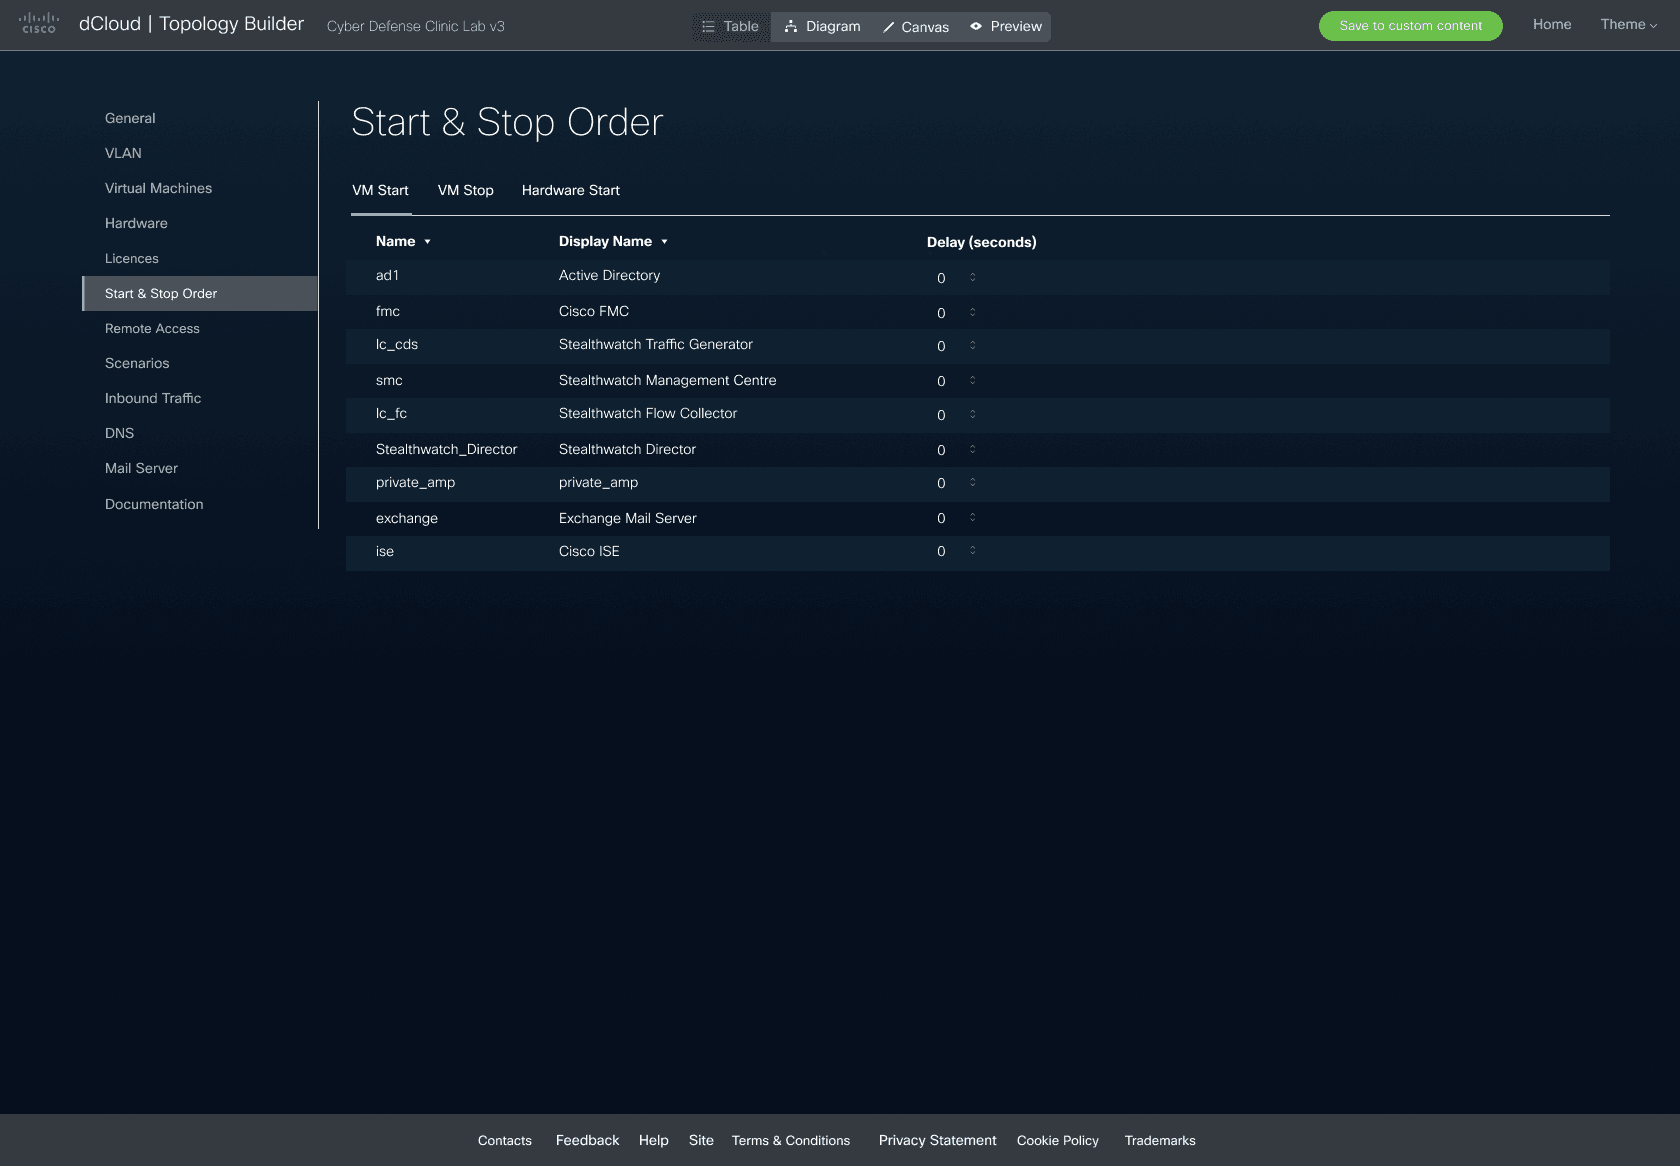Open Virtual Machines in the sidebar

coord(158,188)
